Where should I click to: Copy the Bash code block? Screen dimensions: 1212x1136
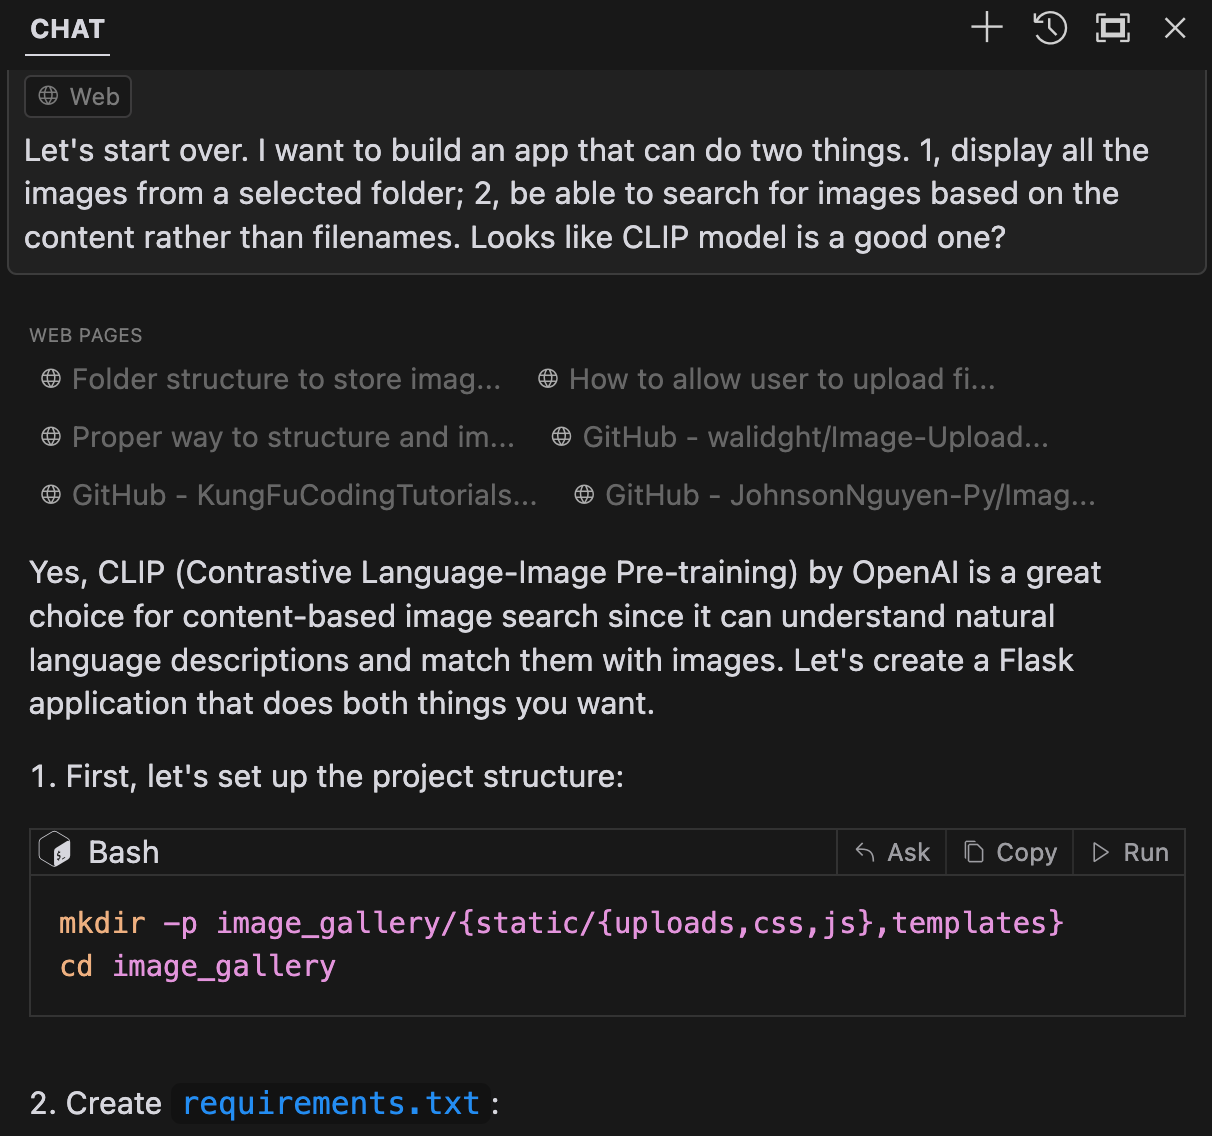1010,852
